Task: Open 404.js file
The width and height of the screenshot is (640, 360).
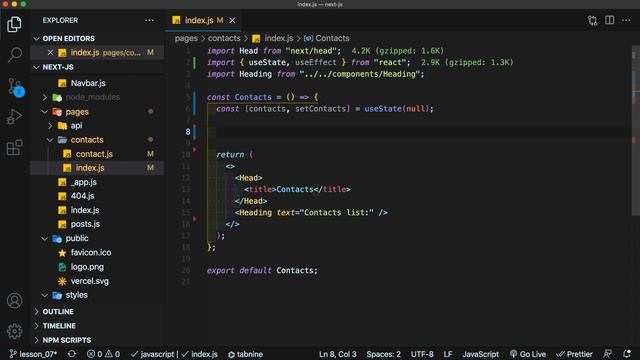Action: click(x=82, y=196)
